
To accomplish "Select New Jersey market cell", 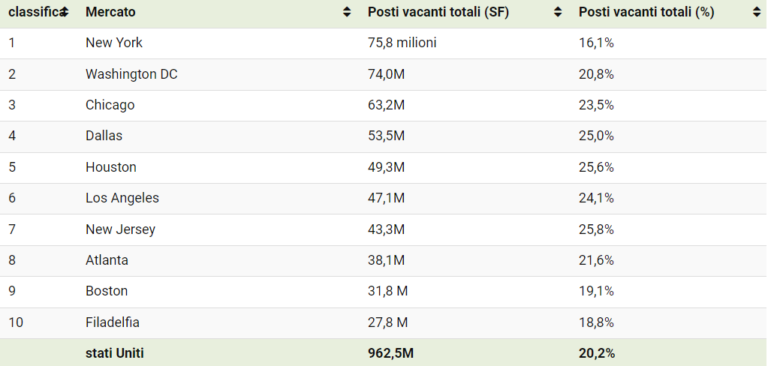I will click(120, 229).
